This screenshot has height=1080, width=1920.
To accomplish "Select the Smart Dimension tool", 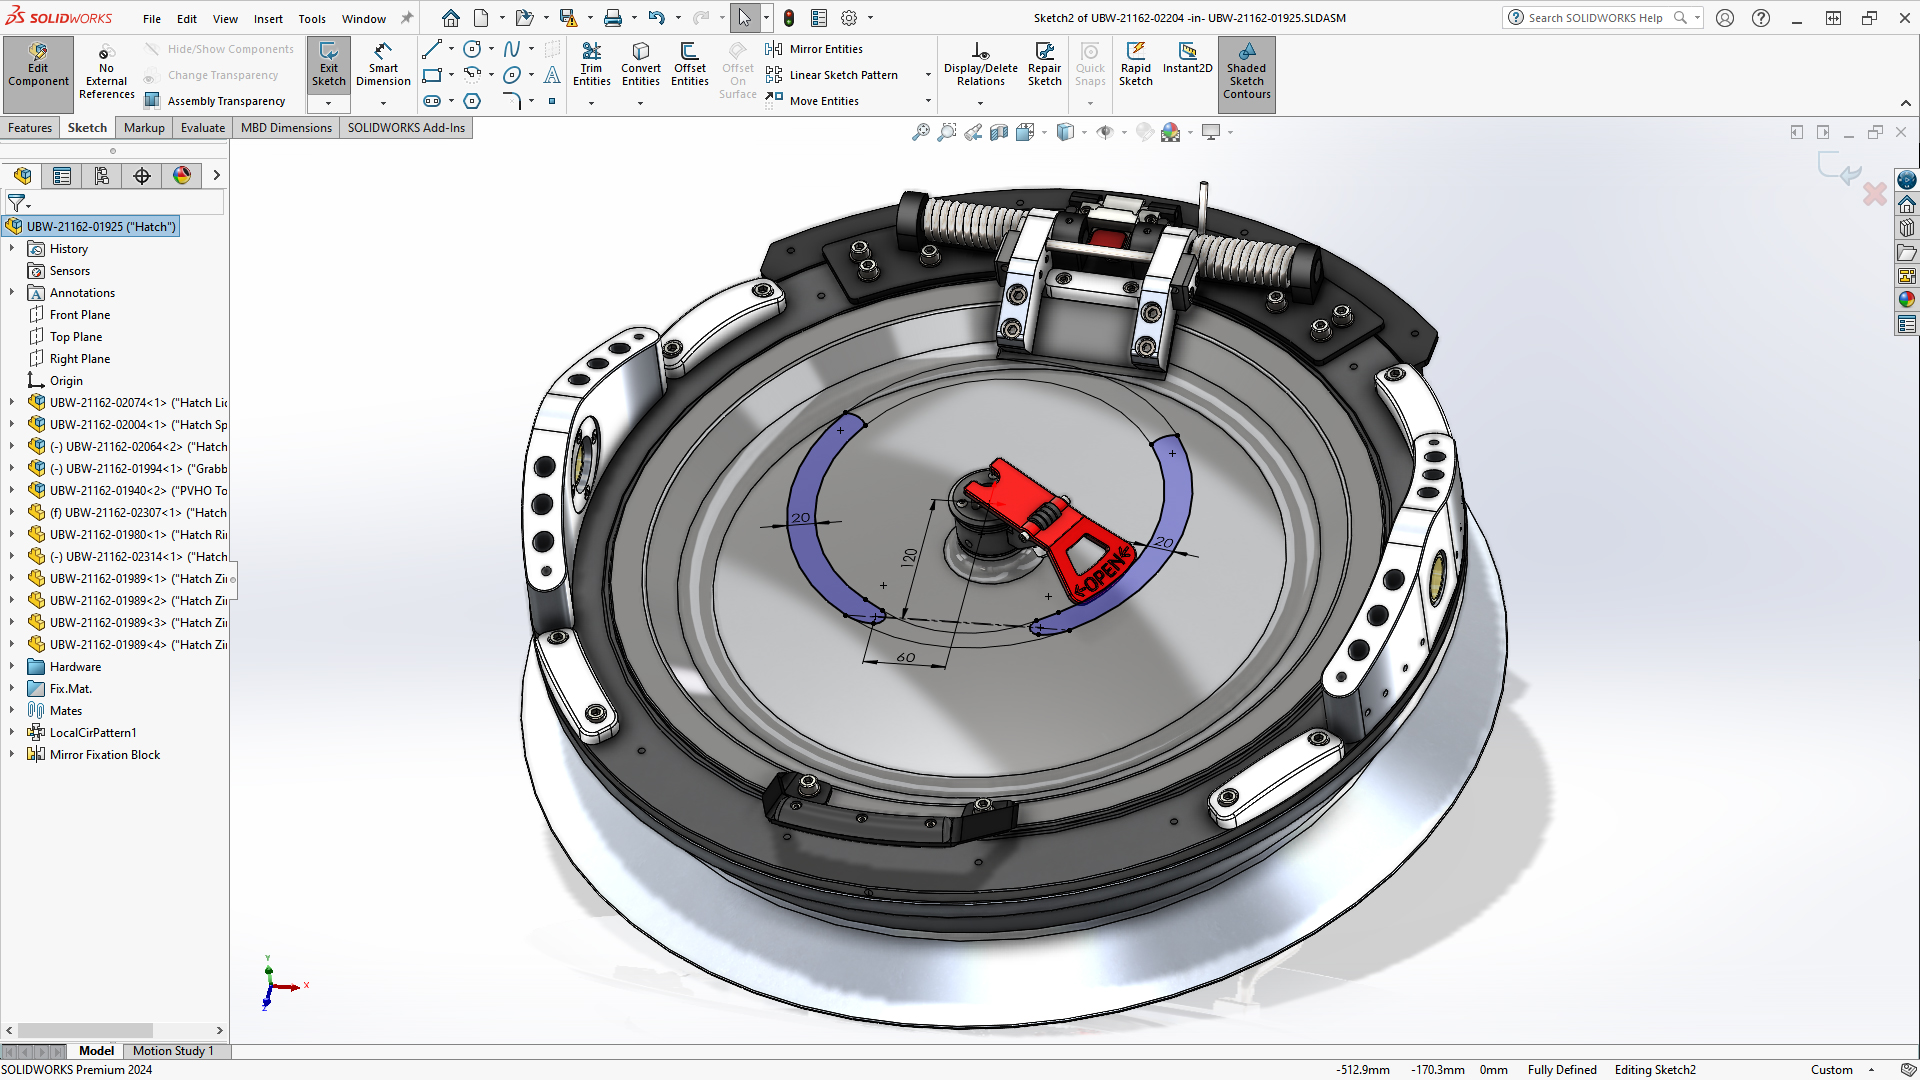I will tap(383, 66).
